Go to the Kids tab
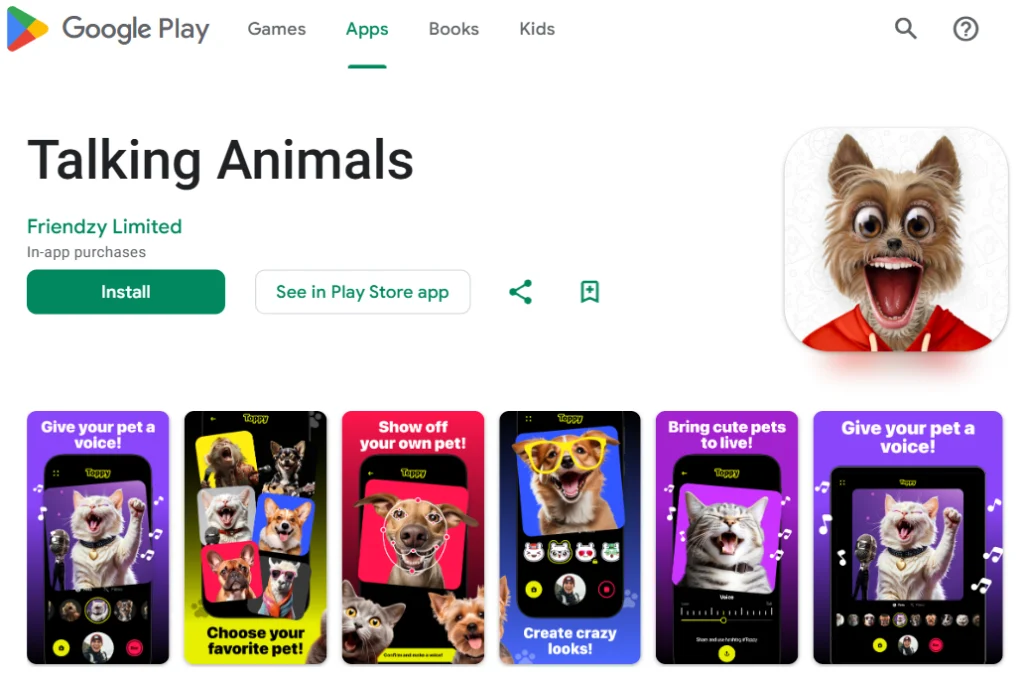 point(537,29)
